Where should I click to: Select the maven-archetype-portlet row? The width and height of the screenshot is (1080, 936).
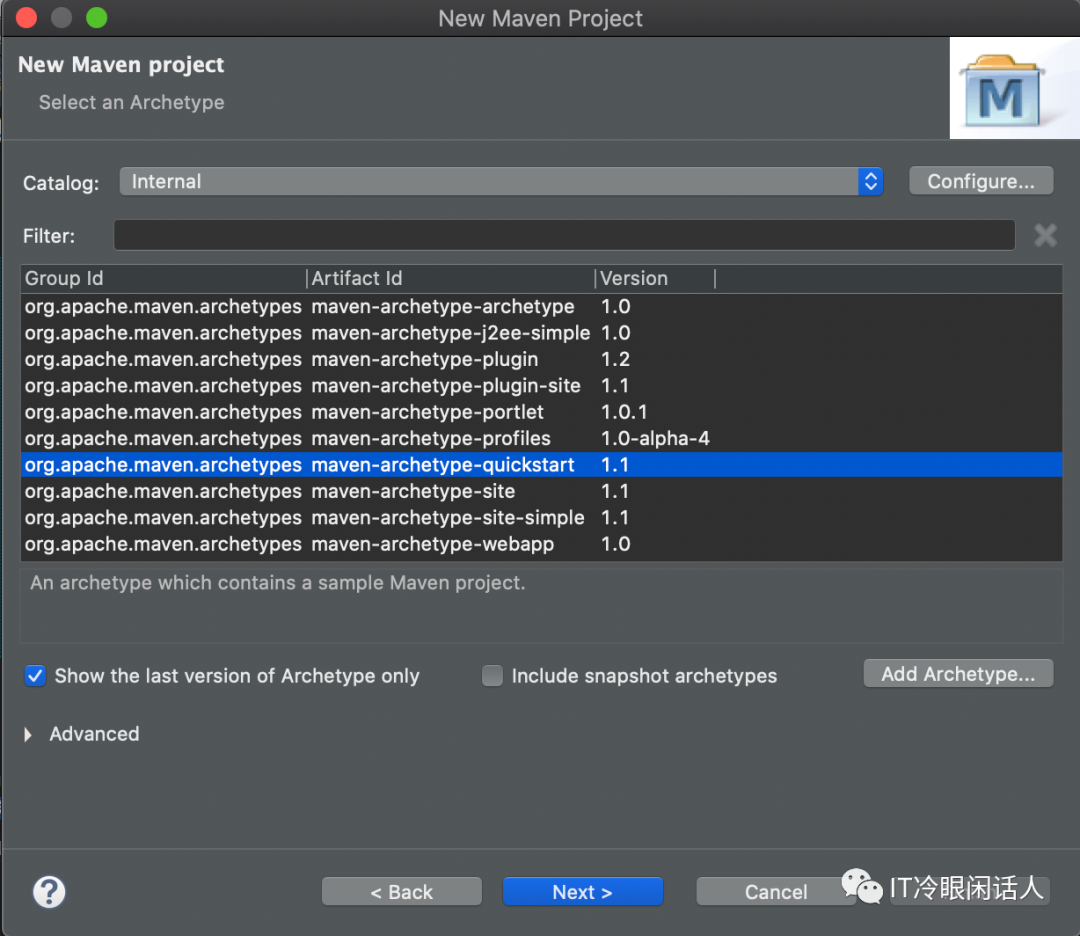pos(541,412)
